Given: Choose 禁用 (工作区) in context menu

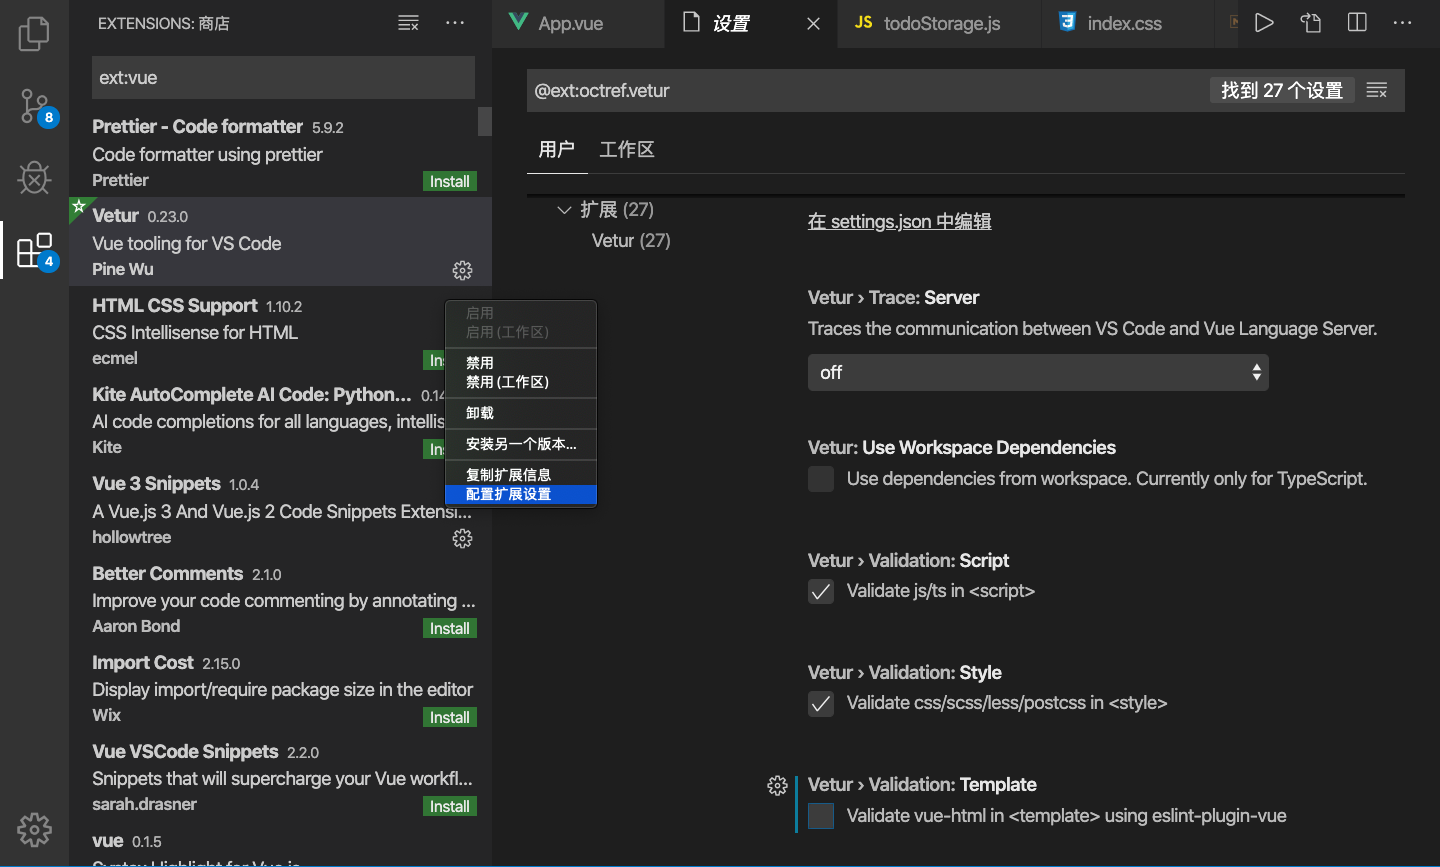Looking at the screenshot, I should [x=521, y=382].
